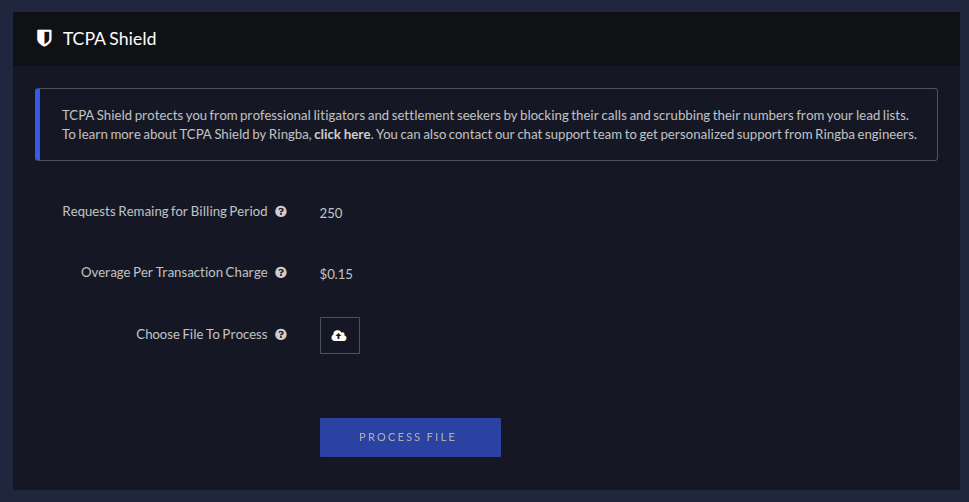Click the TCPA Shield shield icon

44,38
